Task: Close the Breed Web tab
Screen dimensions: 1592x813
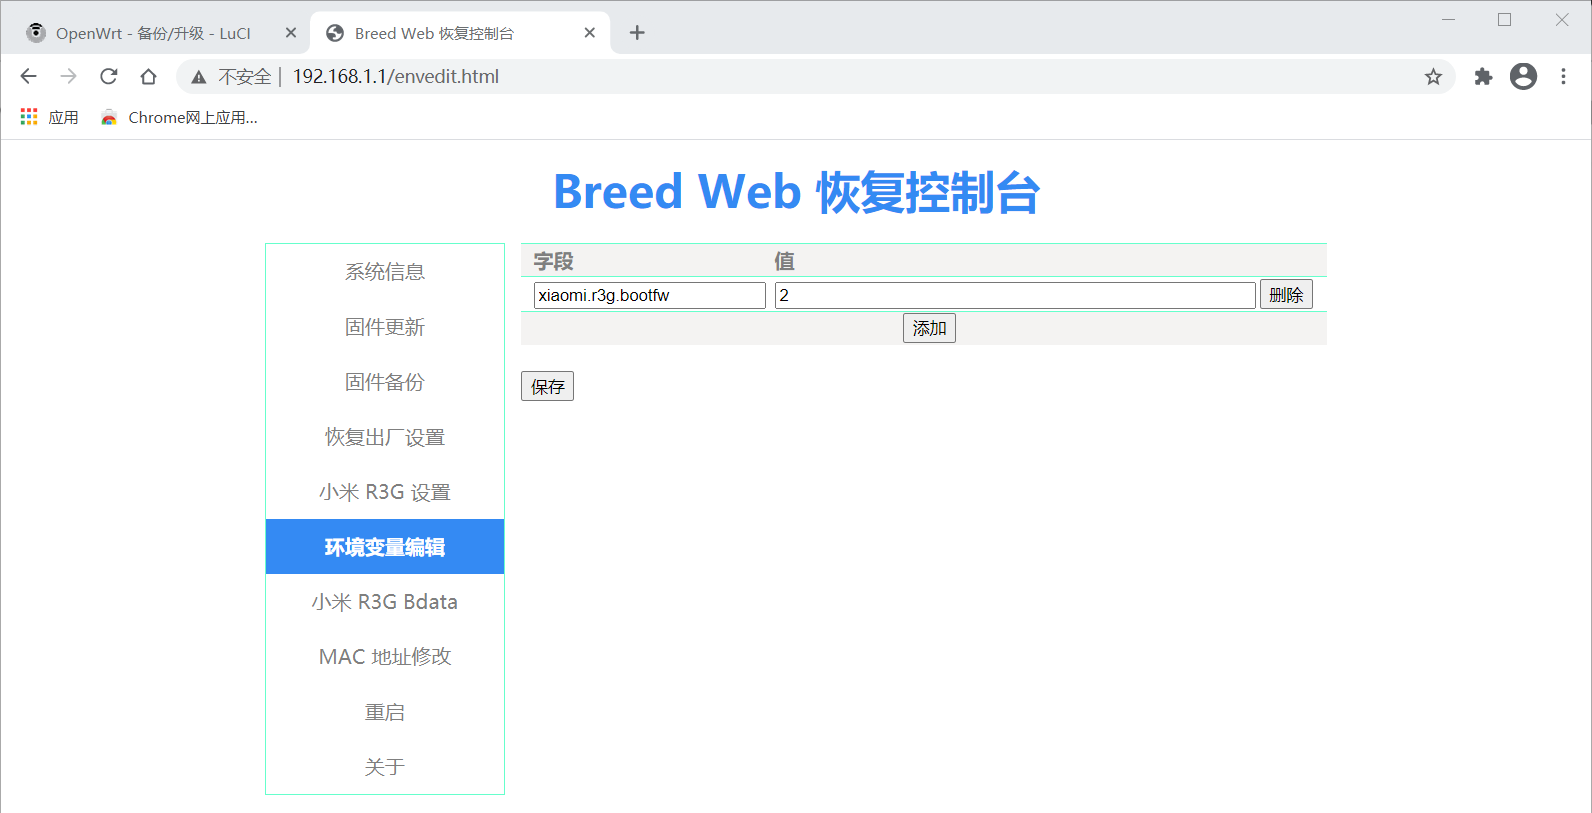Action: [x=590, y=33]
